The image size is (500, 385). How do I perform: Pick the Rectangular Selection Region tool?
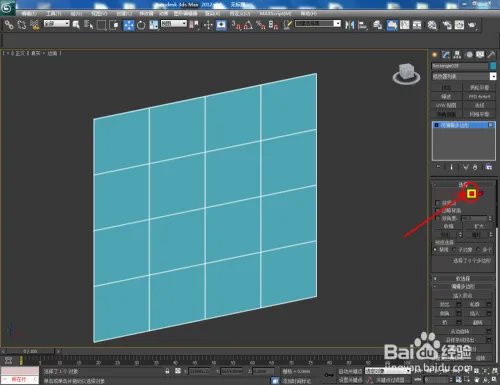(x=101, y=25)
